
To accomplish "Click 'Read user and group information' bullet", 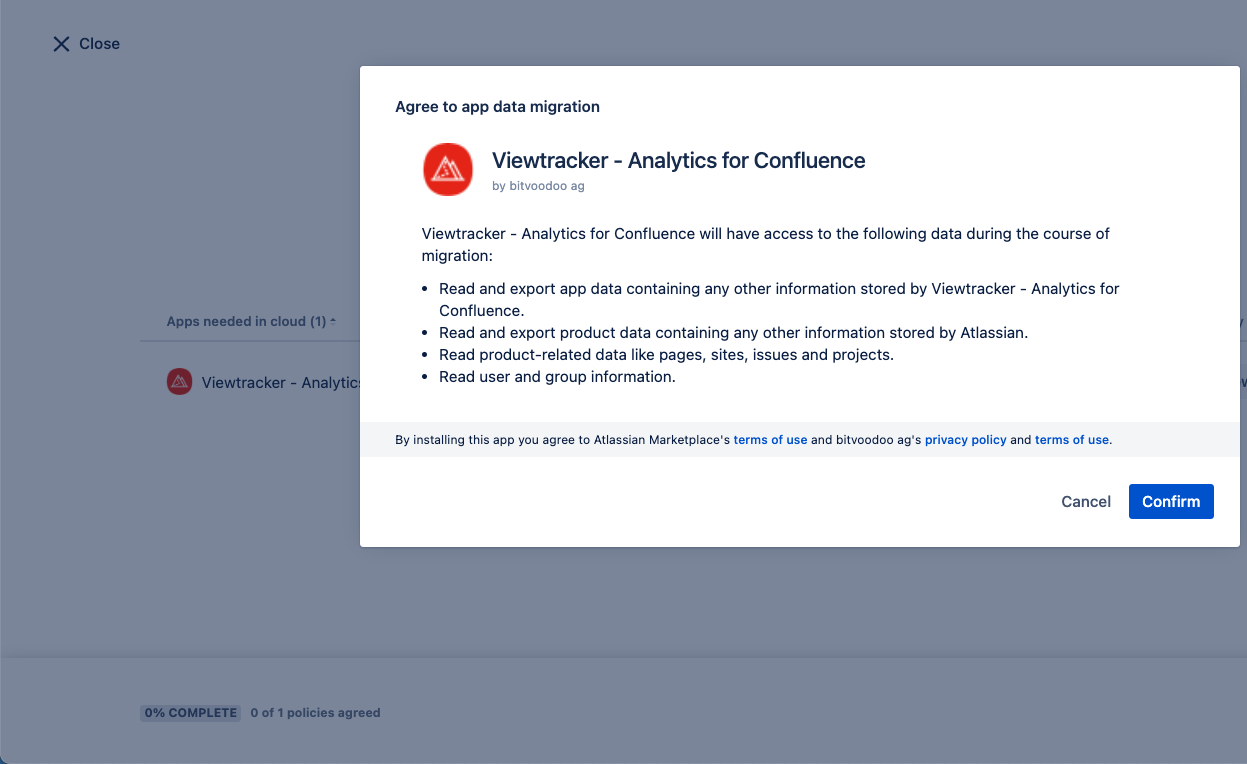I will [x=557, y=377].
